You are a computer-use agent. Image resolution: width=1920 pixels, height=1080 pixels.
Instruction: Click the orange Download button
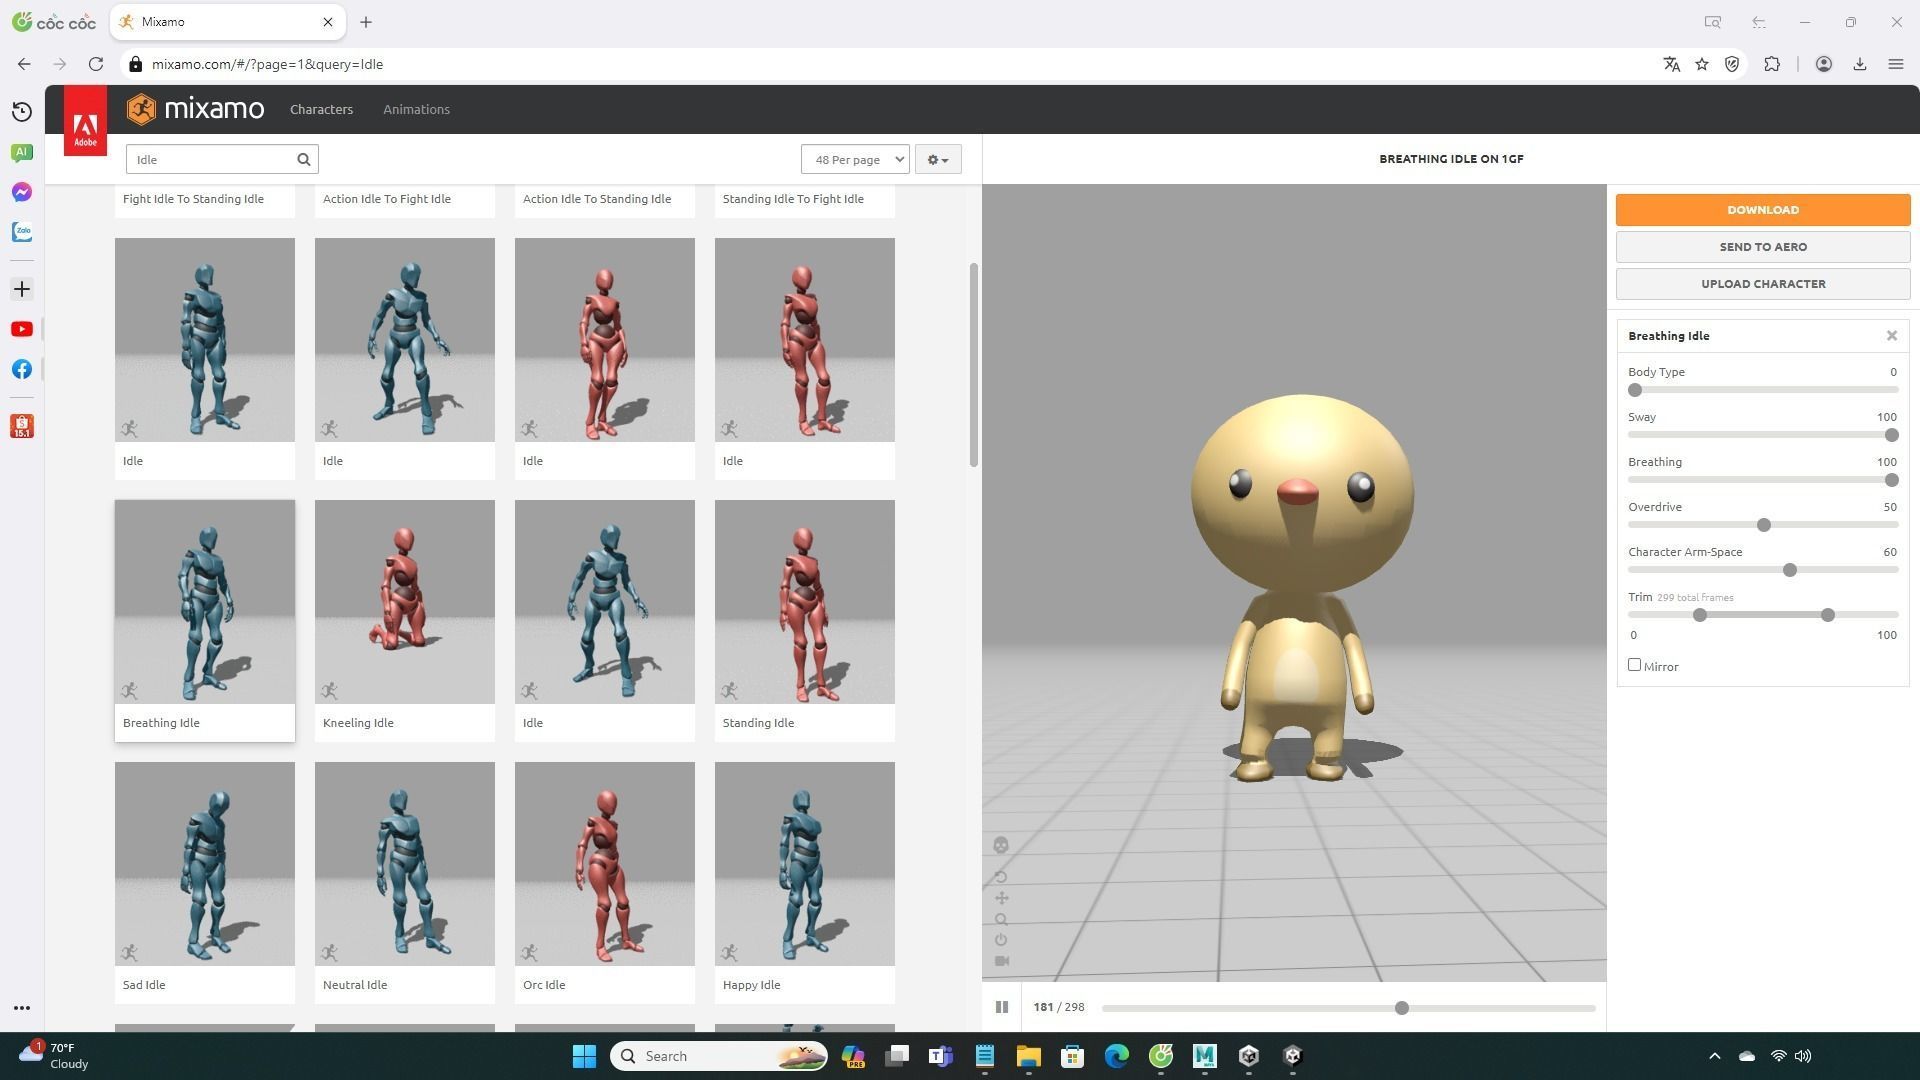(1762, 210)
